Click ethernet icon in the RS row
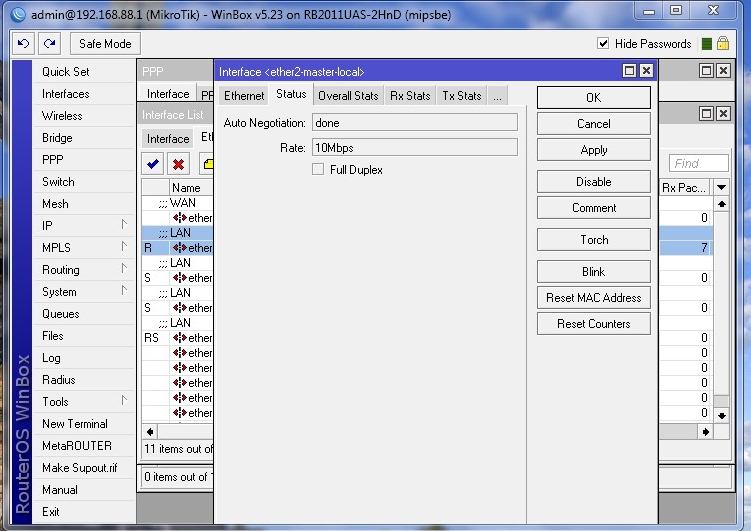 (x=180, y=338)
